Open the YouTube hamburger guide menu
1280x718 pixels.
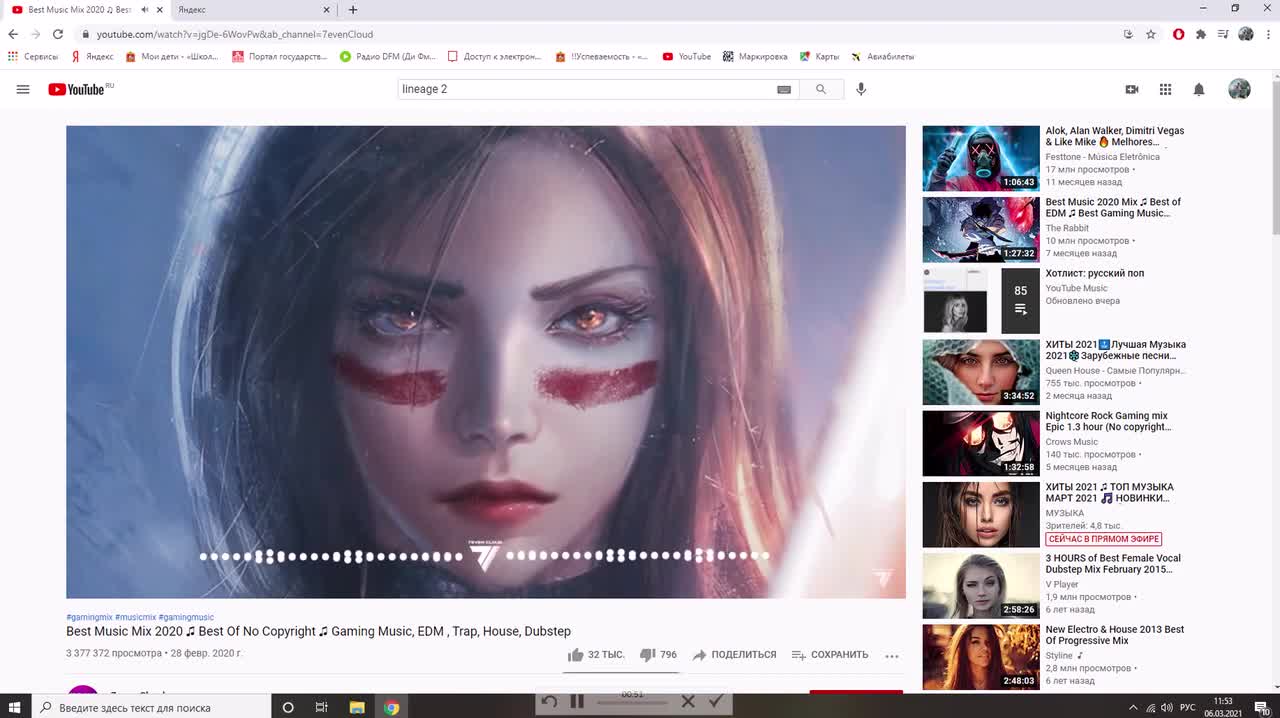(x=23, y=89)
